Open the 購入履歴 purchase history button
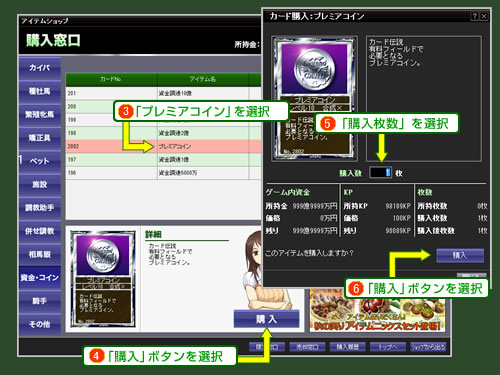This screenshot has width=500, height=375. 347,347
